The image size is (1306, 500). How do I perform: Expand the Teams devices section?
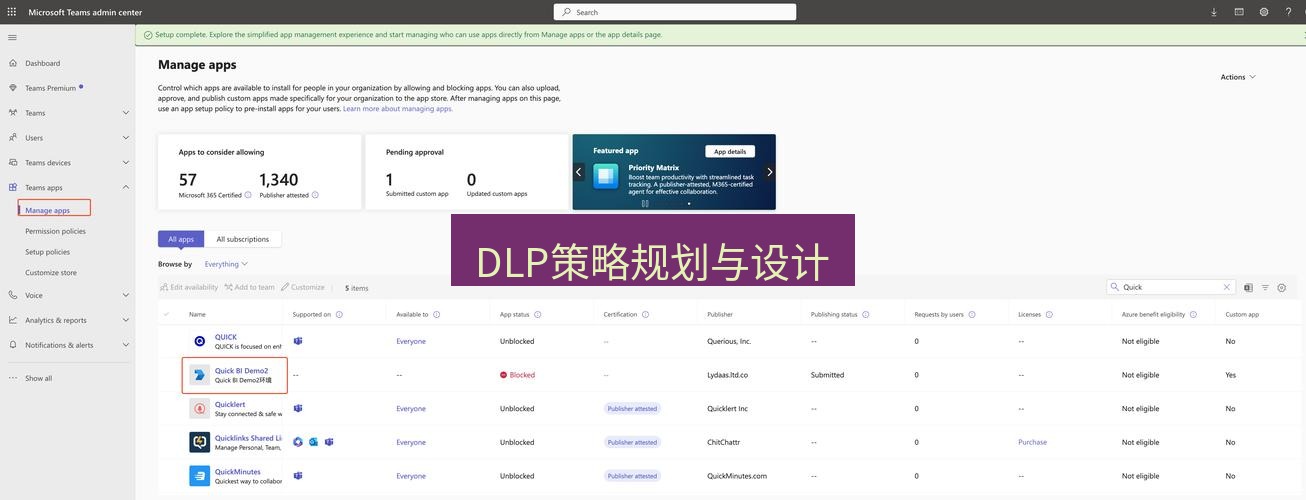126,163
